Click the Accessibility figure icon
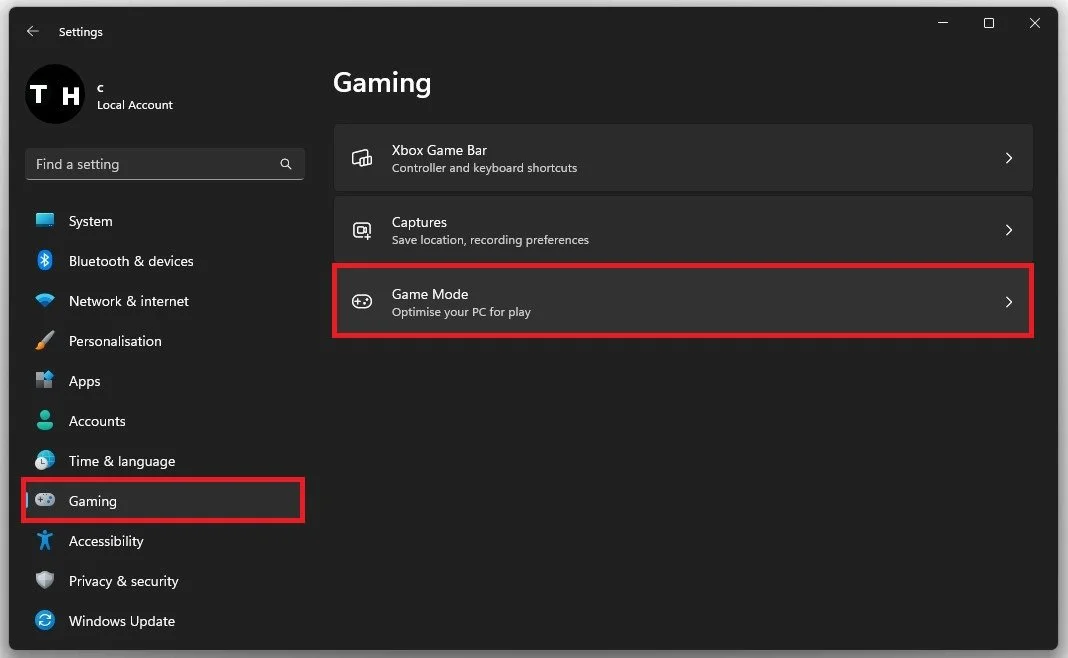Screen dimensions: 1068x658 coord(45,540)
